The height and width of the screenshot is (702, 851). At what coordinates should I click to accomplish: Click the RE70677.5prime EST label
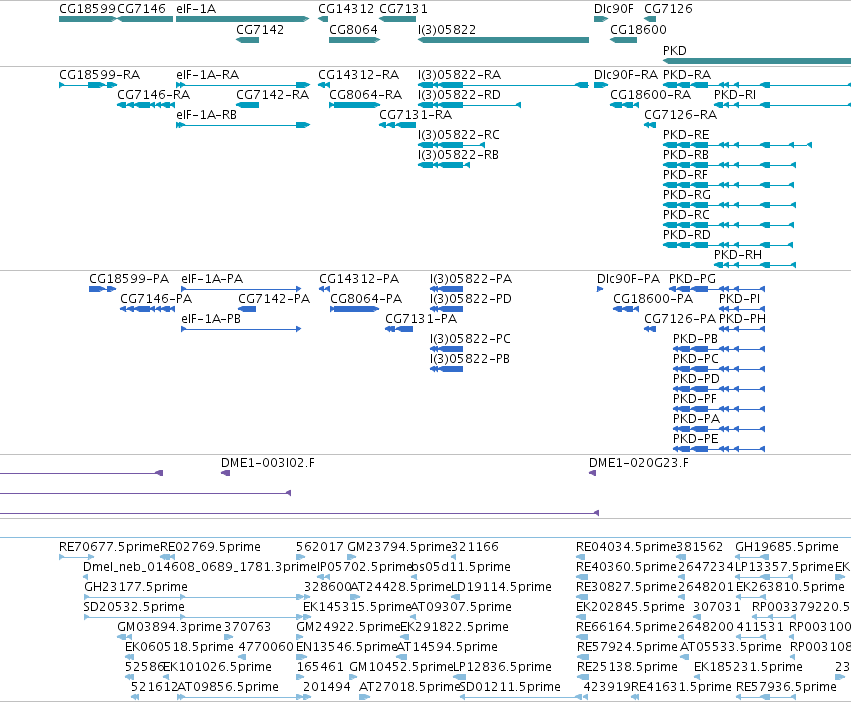(110, 547)
